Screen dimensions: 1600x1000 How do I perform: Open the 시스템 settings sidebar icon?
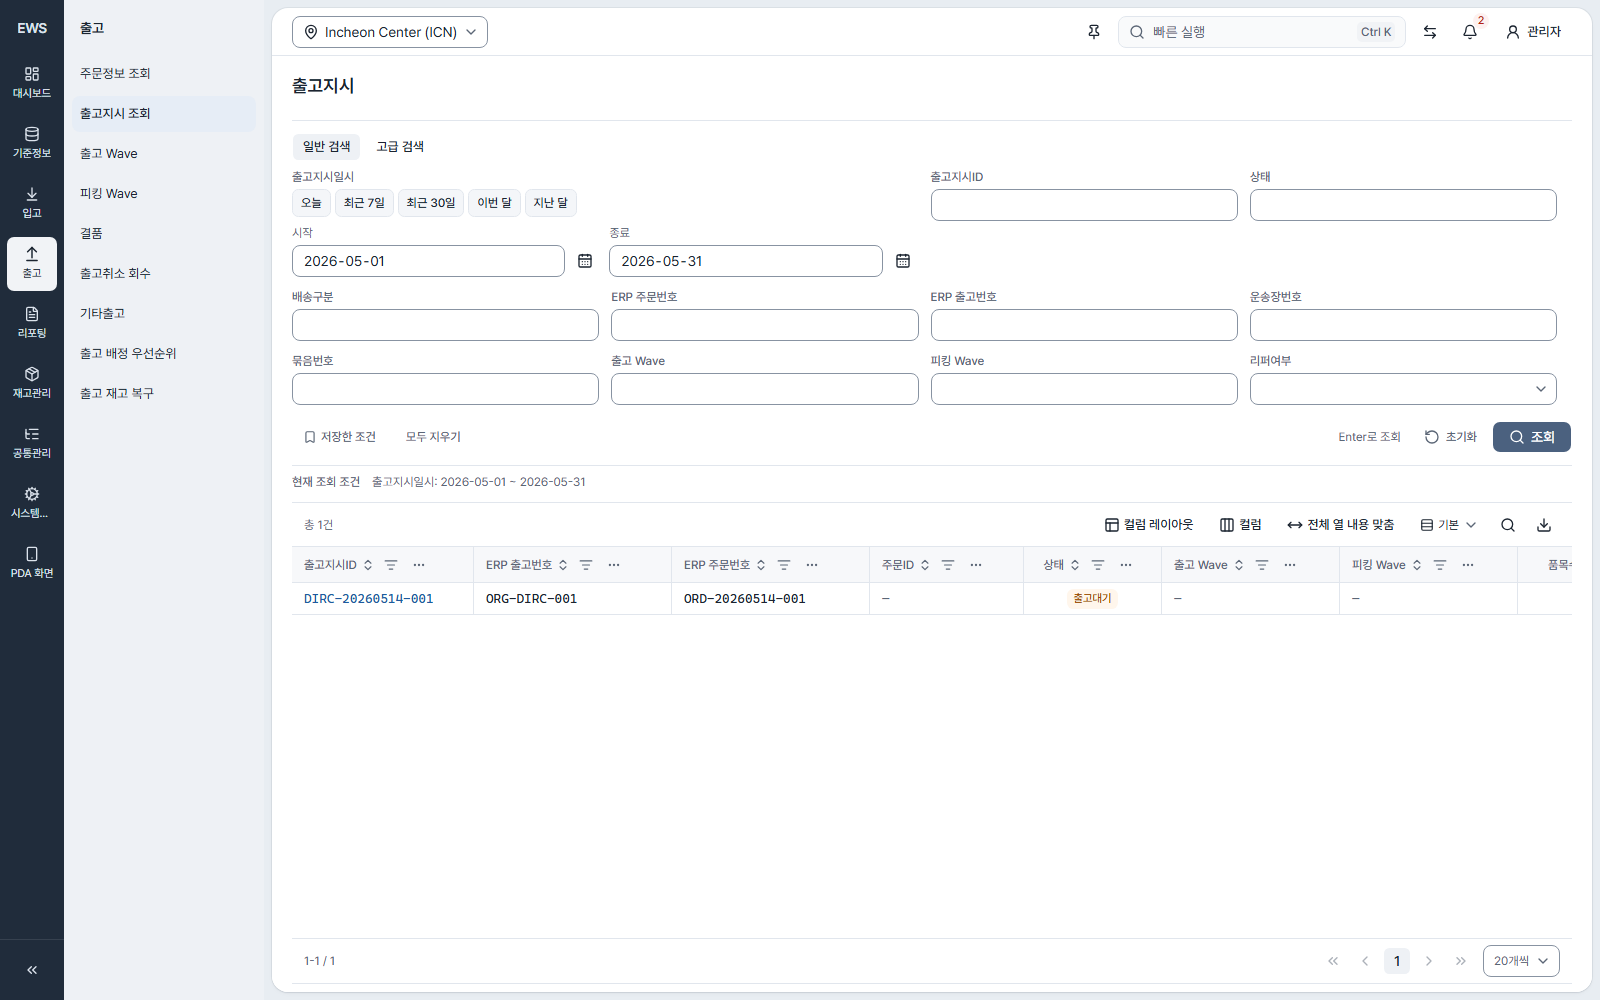(x=32, y=503)
